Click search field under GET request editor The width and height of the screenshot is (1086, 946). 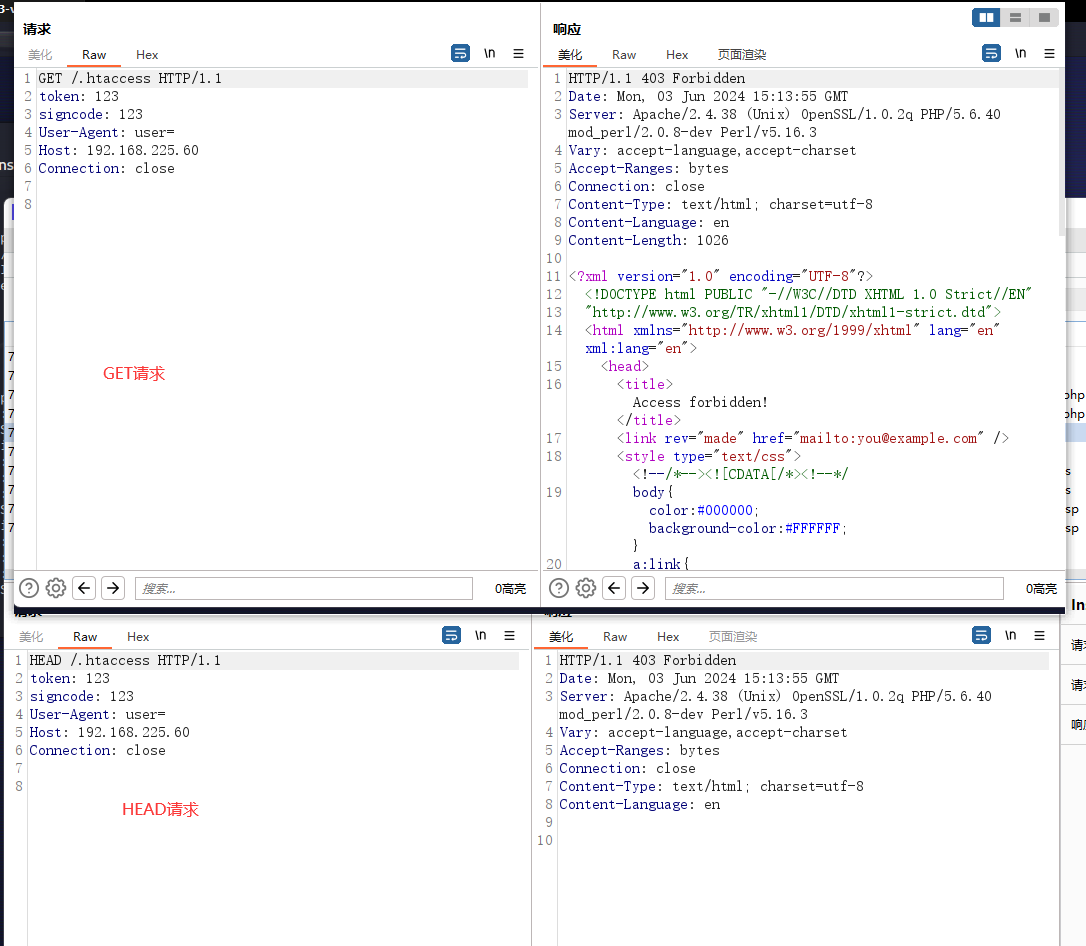[x=303, y=589]
